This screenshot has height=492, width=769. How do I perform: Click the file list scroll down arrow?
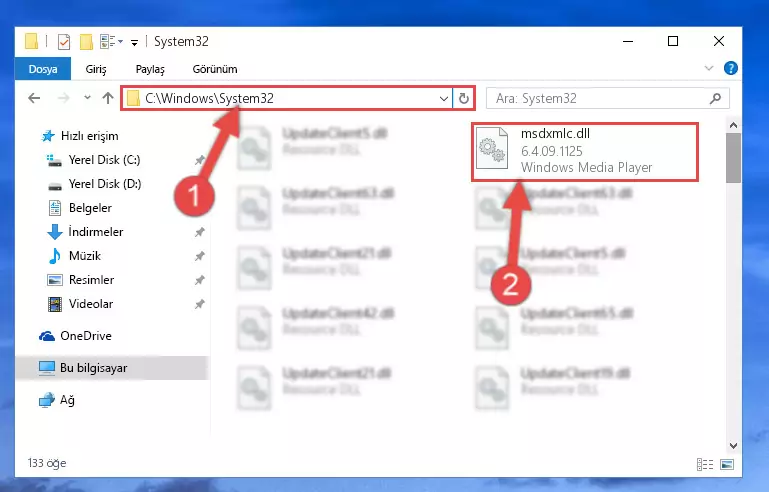click(x=733, y=445)
